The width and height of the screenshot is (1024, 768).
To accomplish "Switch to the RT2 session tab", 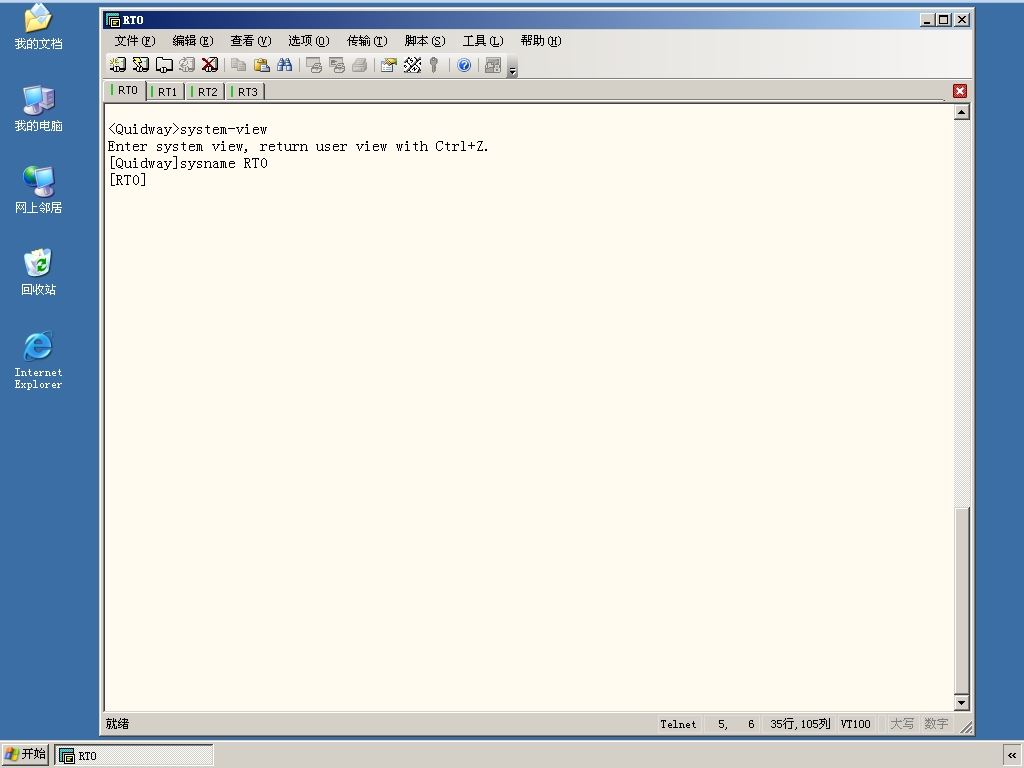I will (x=205, y=91).
